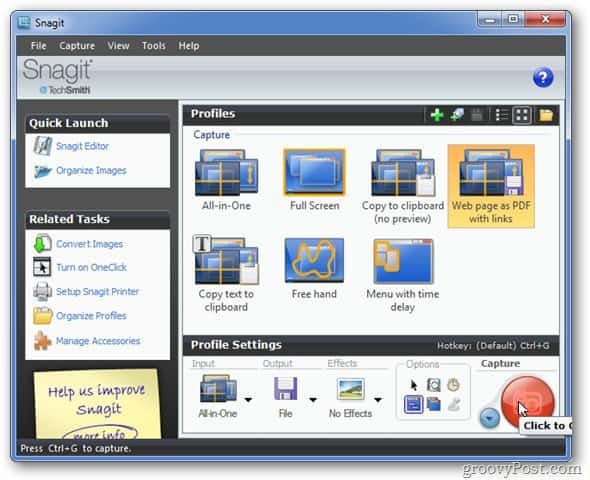
Task: Toggle include cursor option
Action: [x=414, y=385]
